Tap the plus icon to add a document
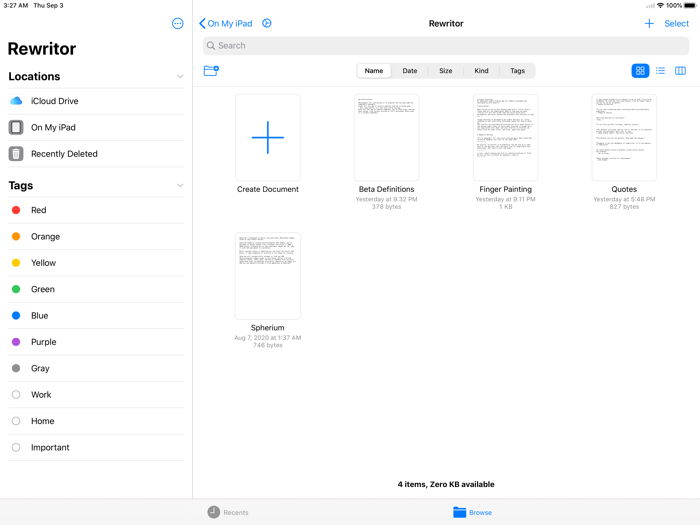This screenshot has width=700, height=525. coord(649,23)
